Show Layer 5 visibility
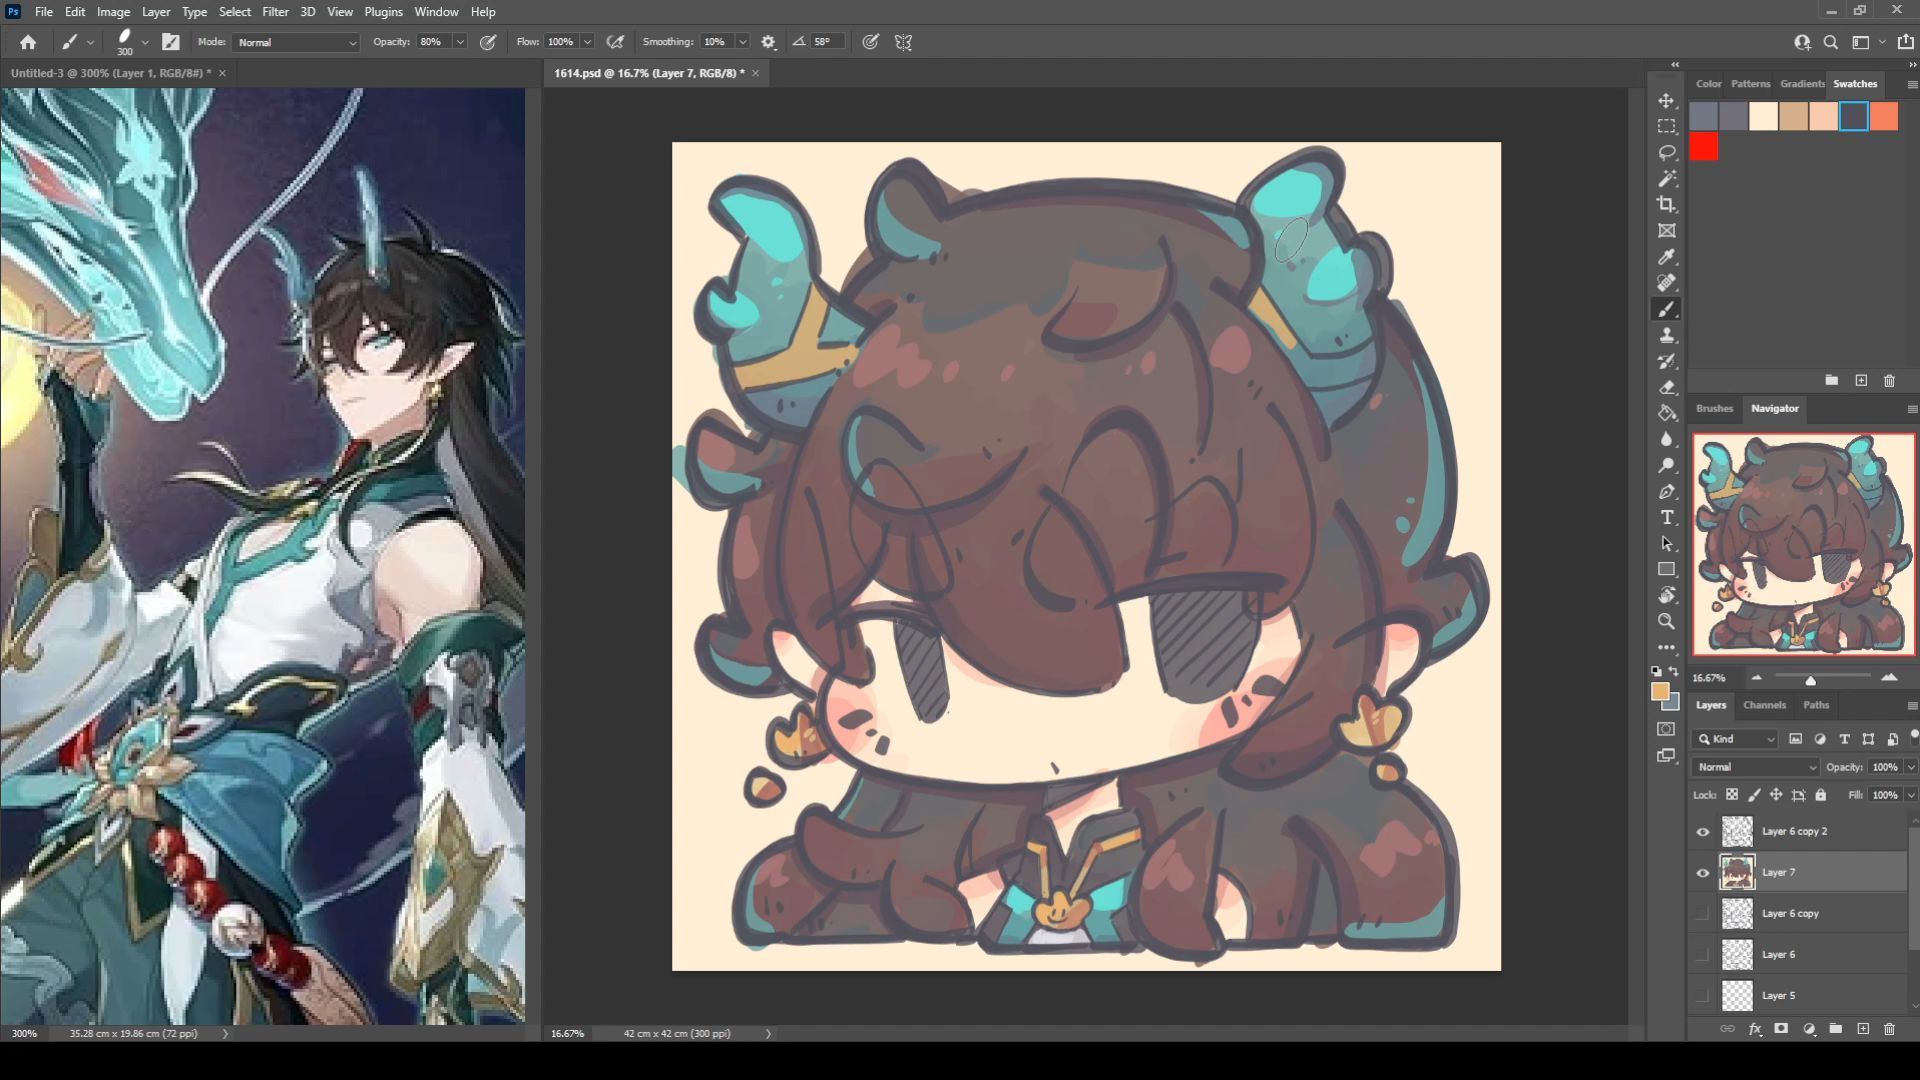The image size is (1920, 1080). tap(1703, 996)
